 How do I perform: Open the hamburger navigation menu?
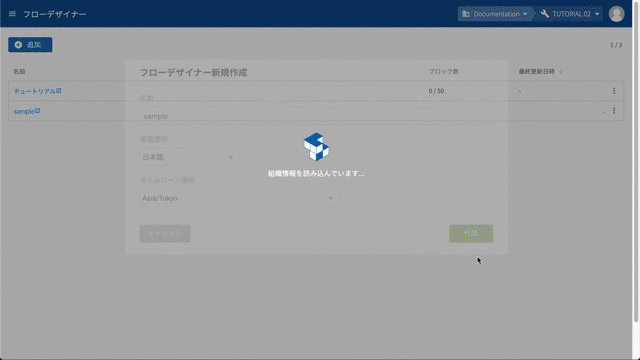(x=12, y=14)
